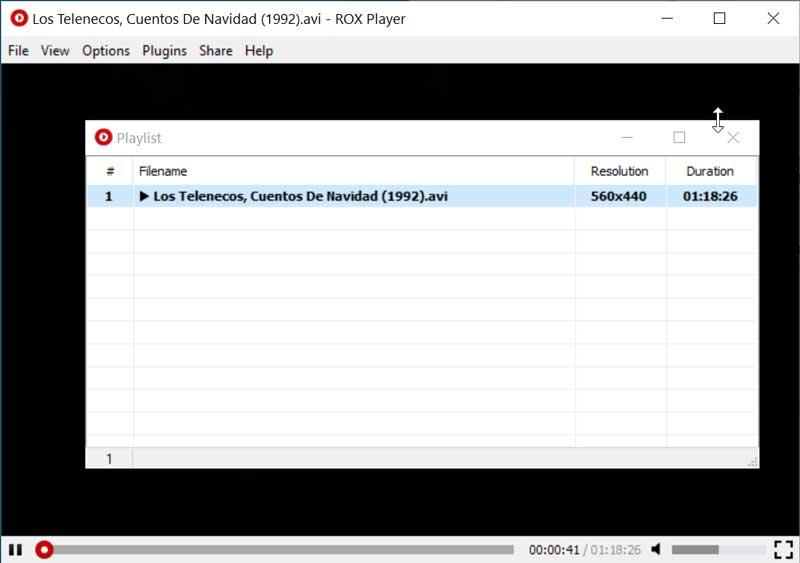The image size is (800, 563).
Task: Click the 560x440 resolution cell
Action: pyautogui.click(x=619, y=196)
